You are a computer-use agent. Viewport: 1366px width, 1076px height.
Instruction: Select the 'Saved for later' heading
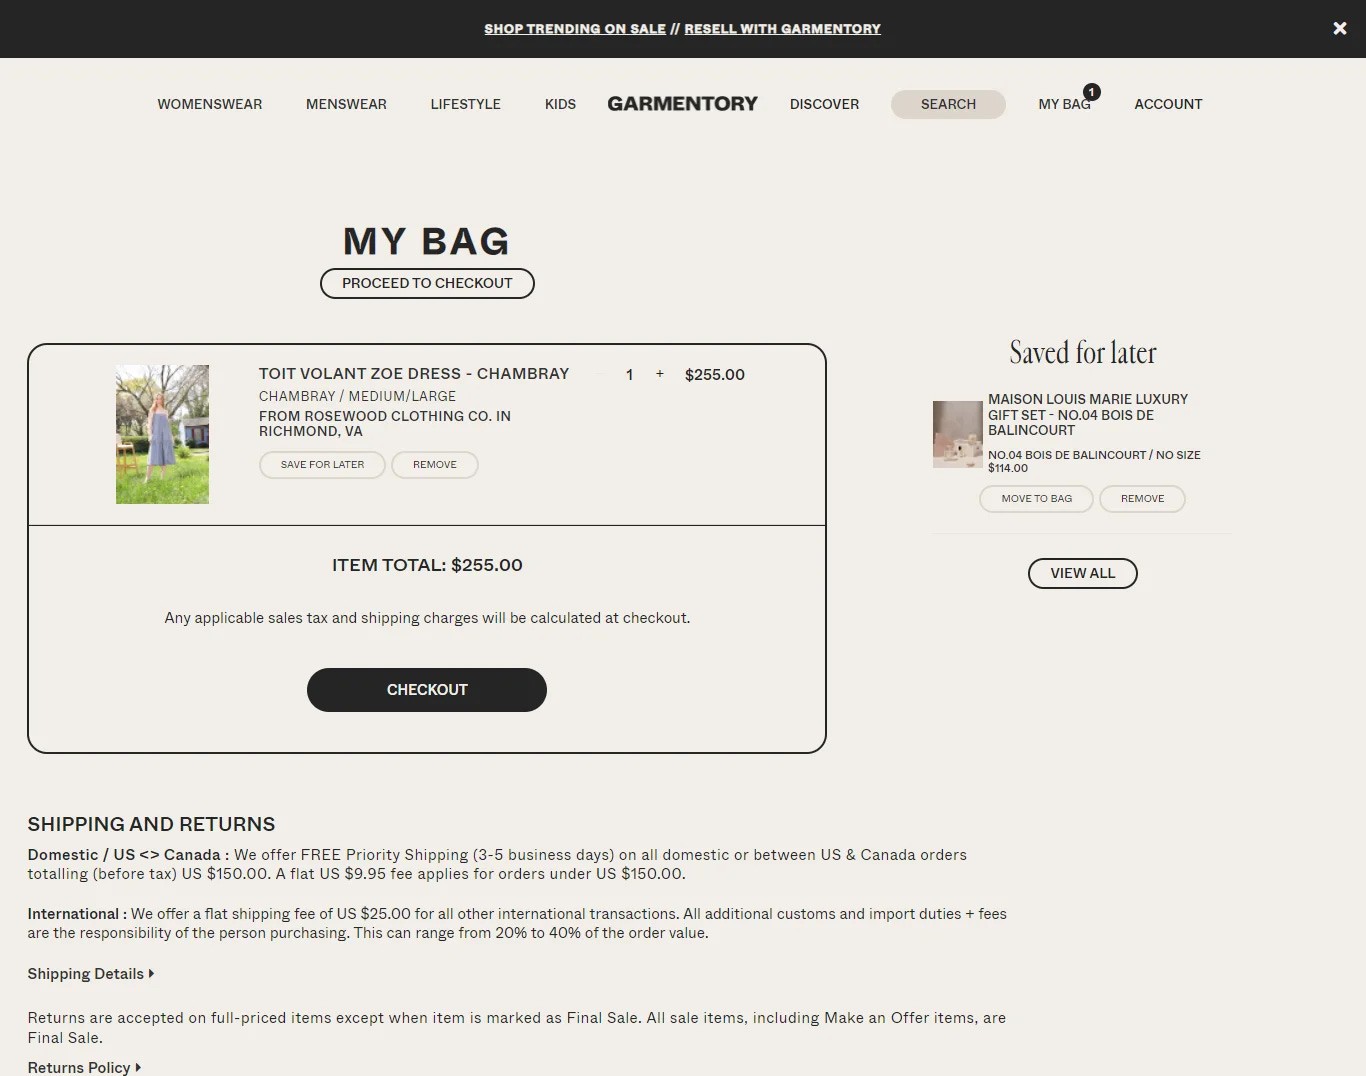click(1083, 353)
